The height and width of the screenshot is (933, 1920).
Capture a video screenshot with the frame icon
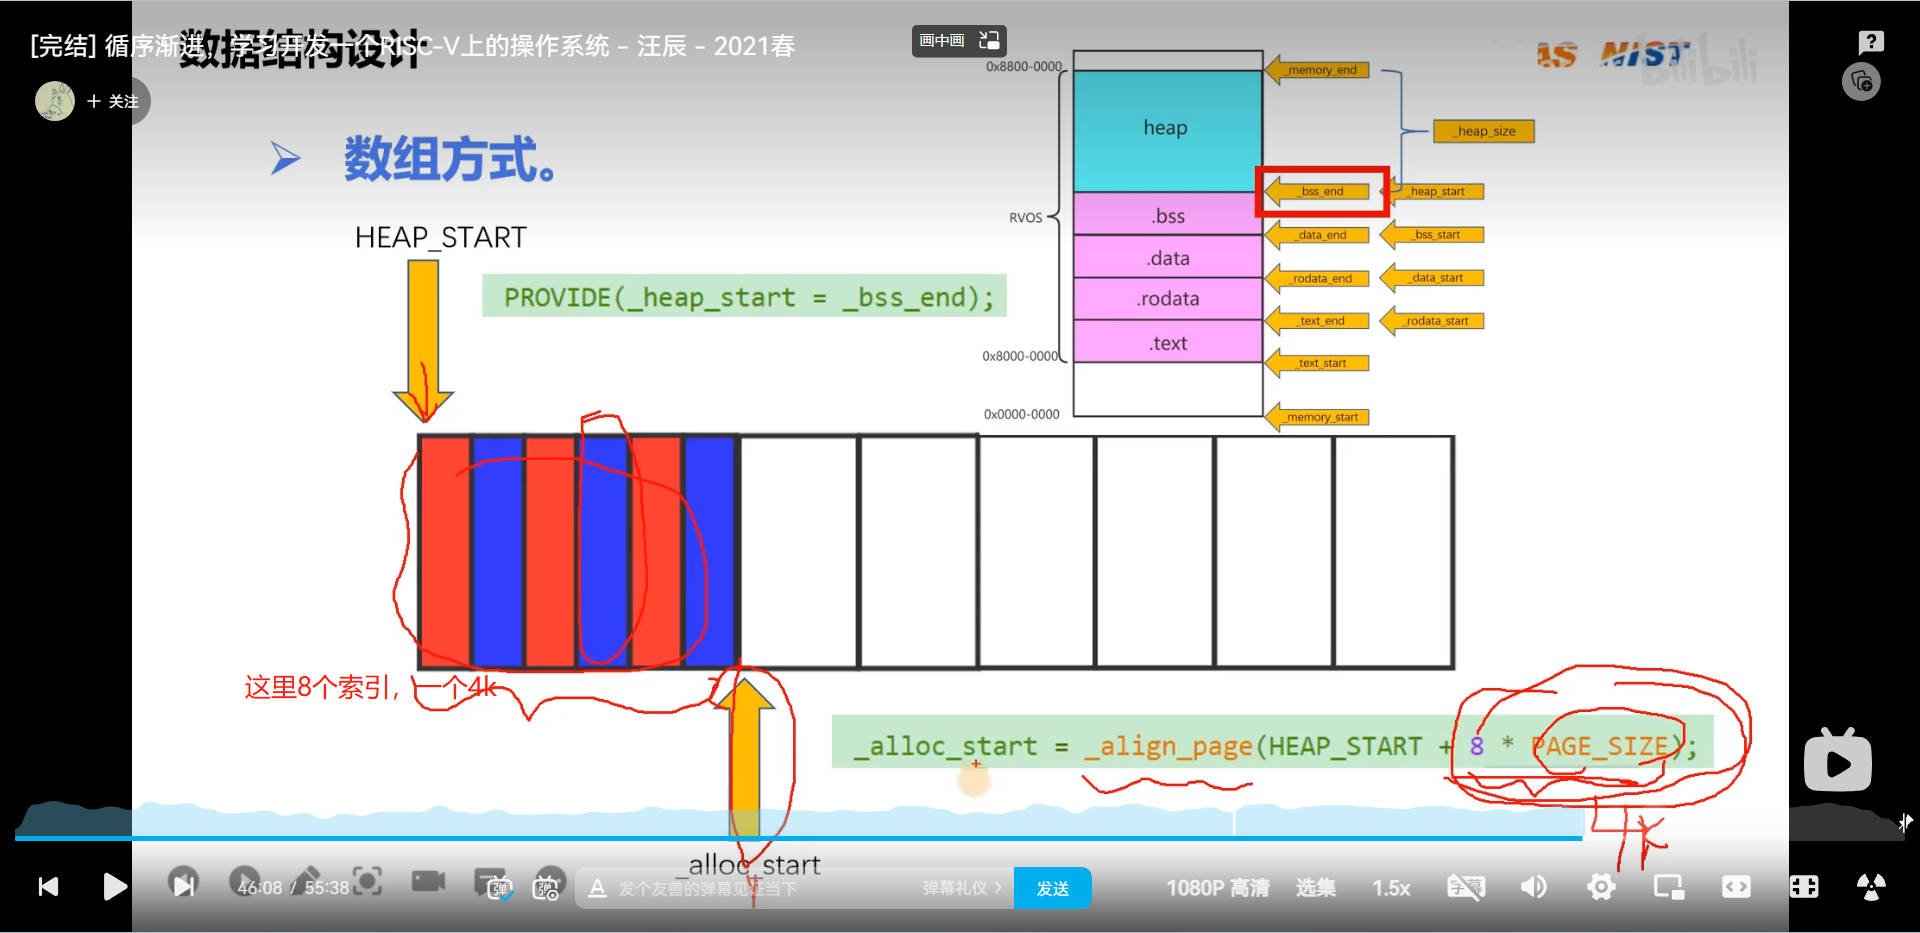pos(367,881)
